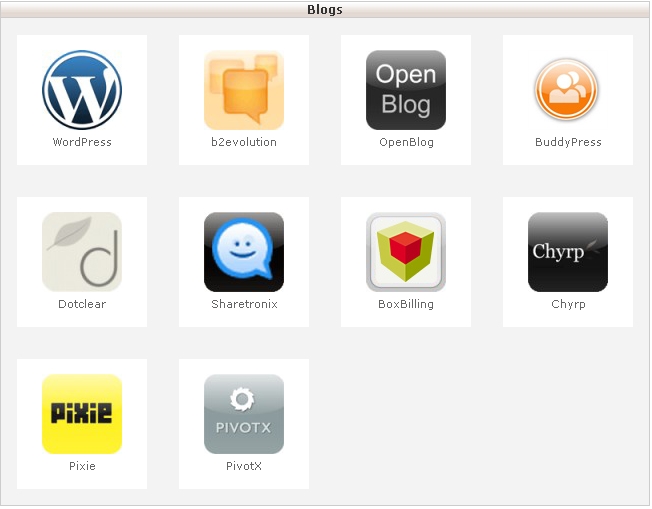Click the Pixie text label

coord(82,466)
